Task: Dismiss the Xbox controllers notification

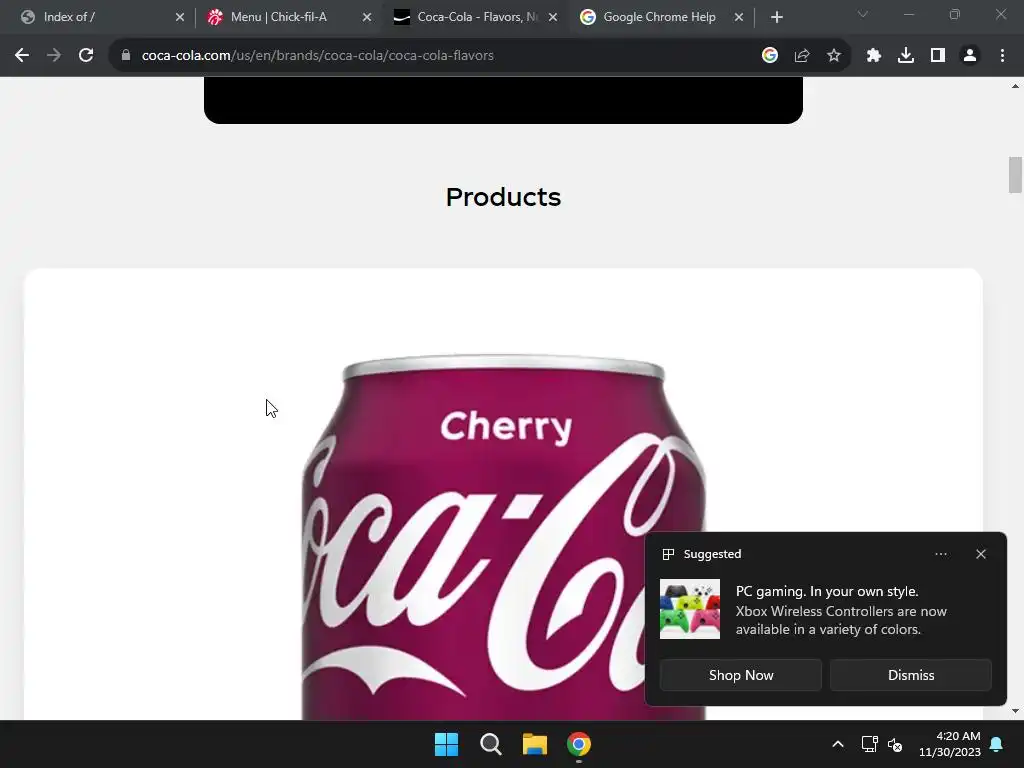Action: pyautogui.click(x=910, y=675)
